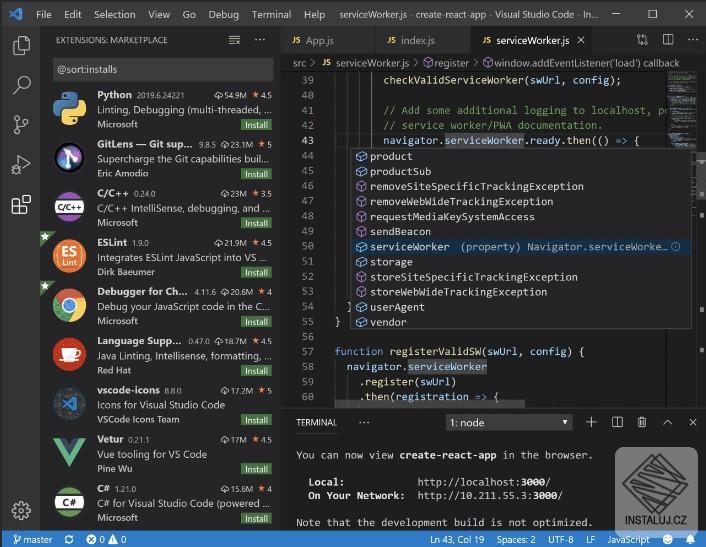Open the Help menu
Screen dimensions: 706x547
[x=314, y=14]
